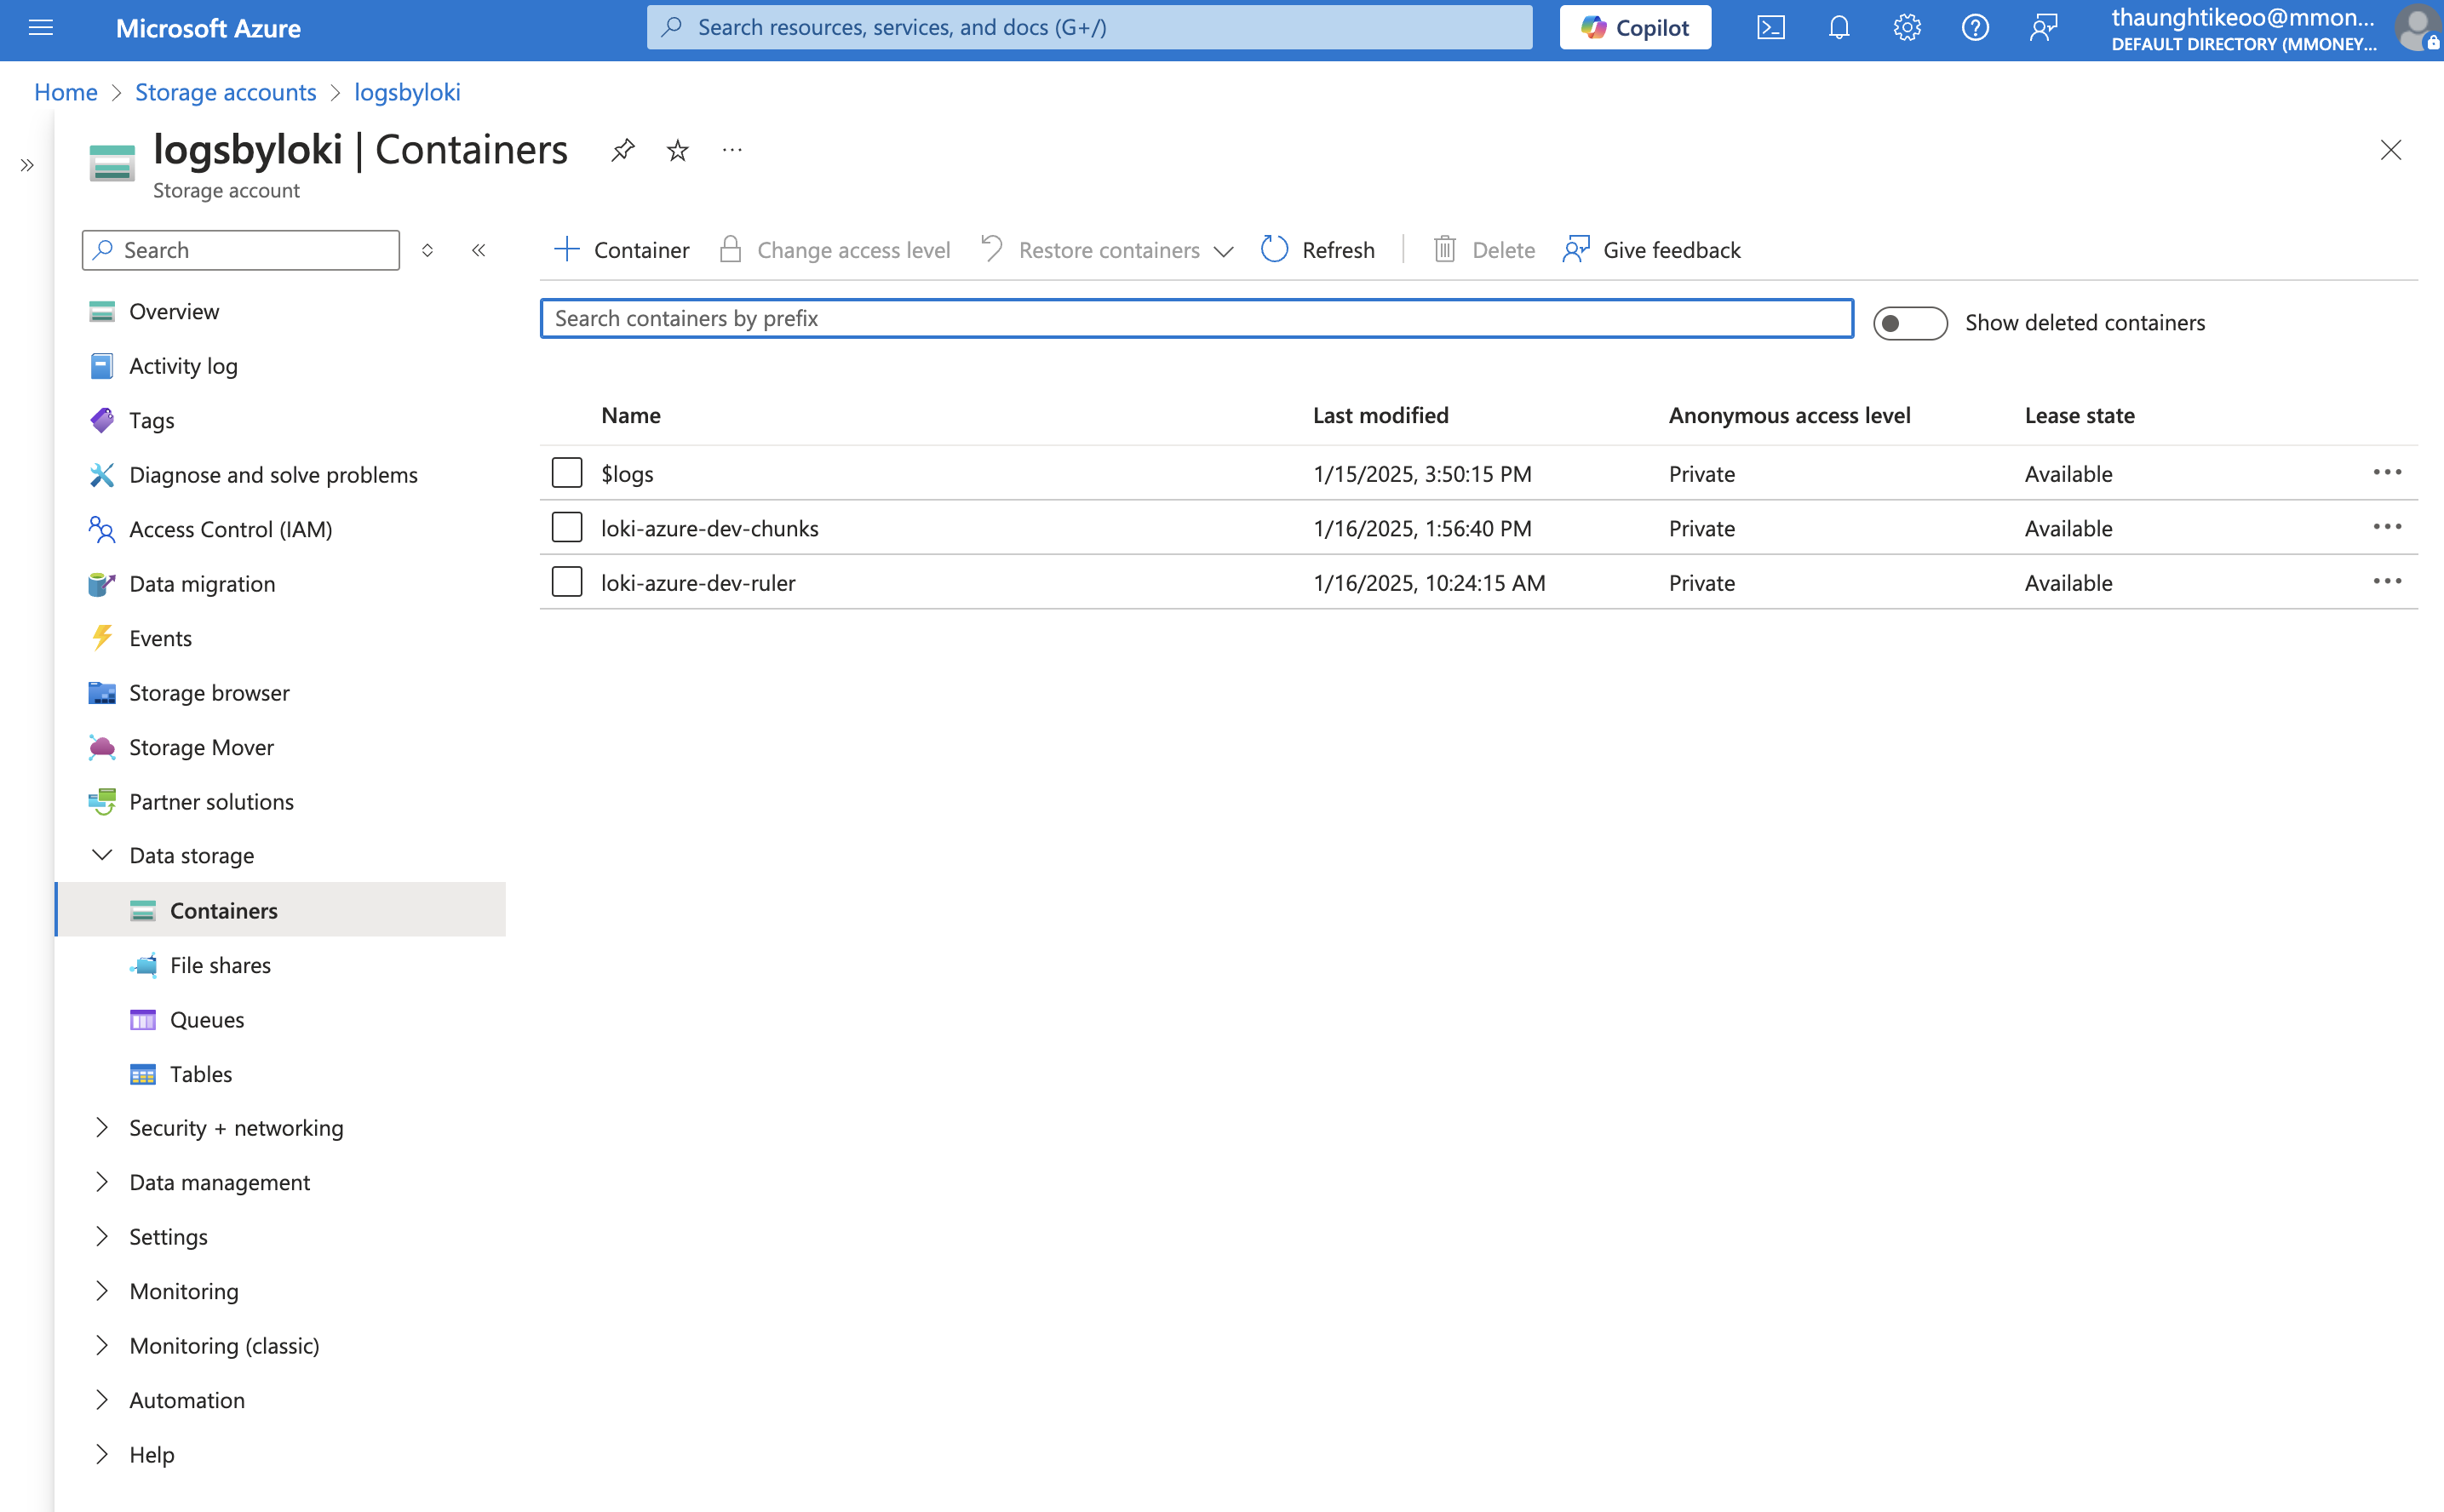2444x1512 pixels.
Task: Focus the Search containers by prefix field
Action: coord(1196,318)
